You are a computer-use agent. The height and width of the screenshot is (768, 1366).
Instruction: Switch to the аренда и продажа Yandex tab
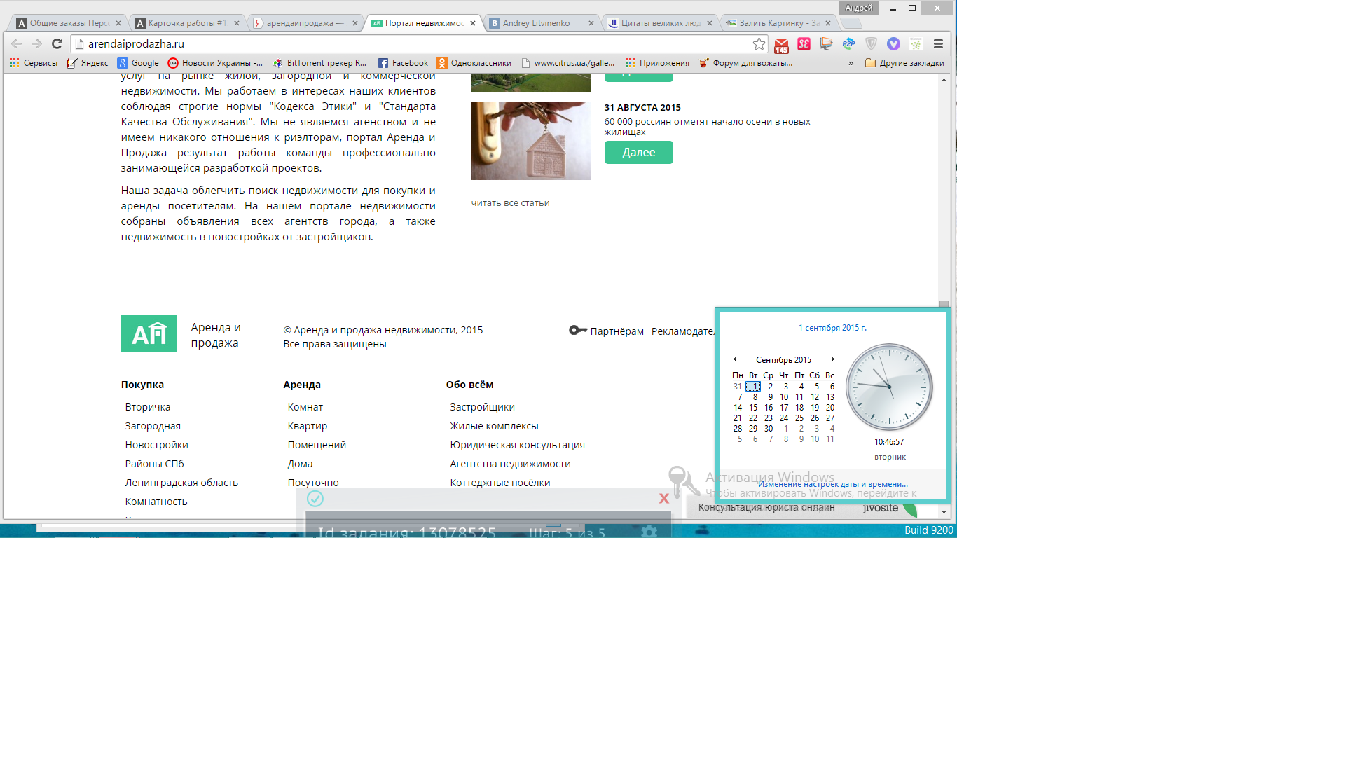pyautogui.click(x=305, y=21)
